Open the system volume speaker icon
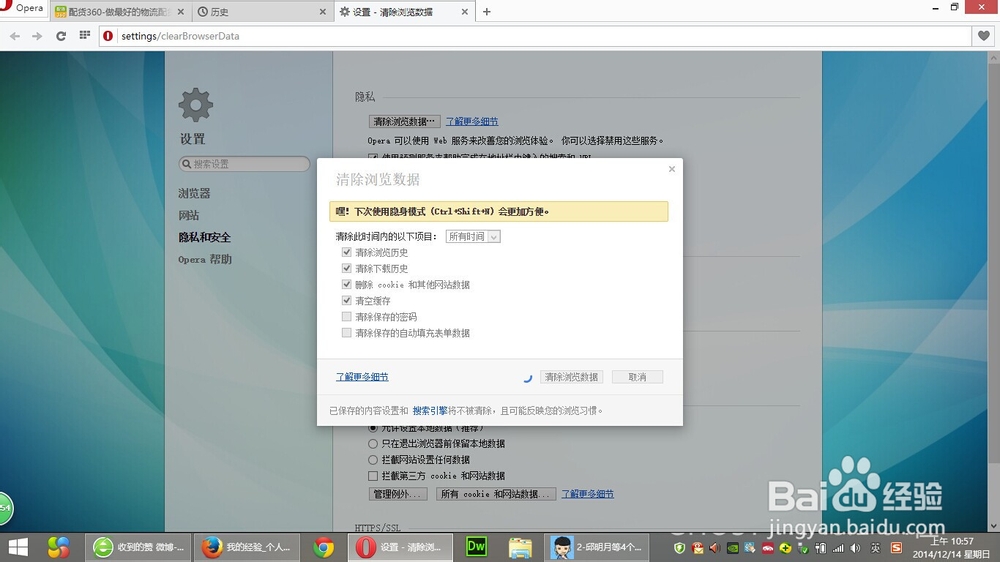Image resolution: width=1000 pixels, height=562 pixels. pos(855,548)
